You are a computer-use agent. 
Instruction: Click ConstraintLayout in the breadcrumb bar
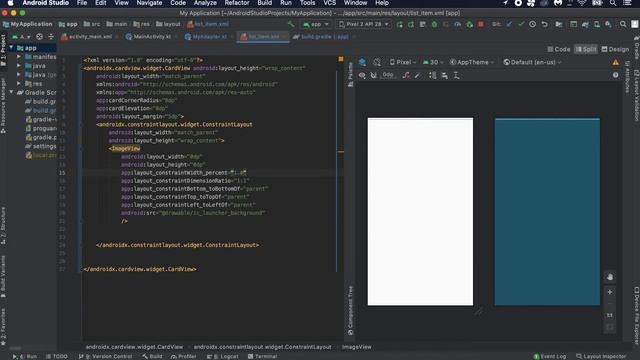coord(262,347)
